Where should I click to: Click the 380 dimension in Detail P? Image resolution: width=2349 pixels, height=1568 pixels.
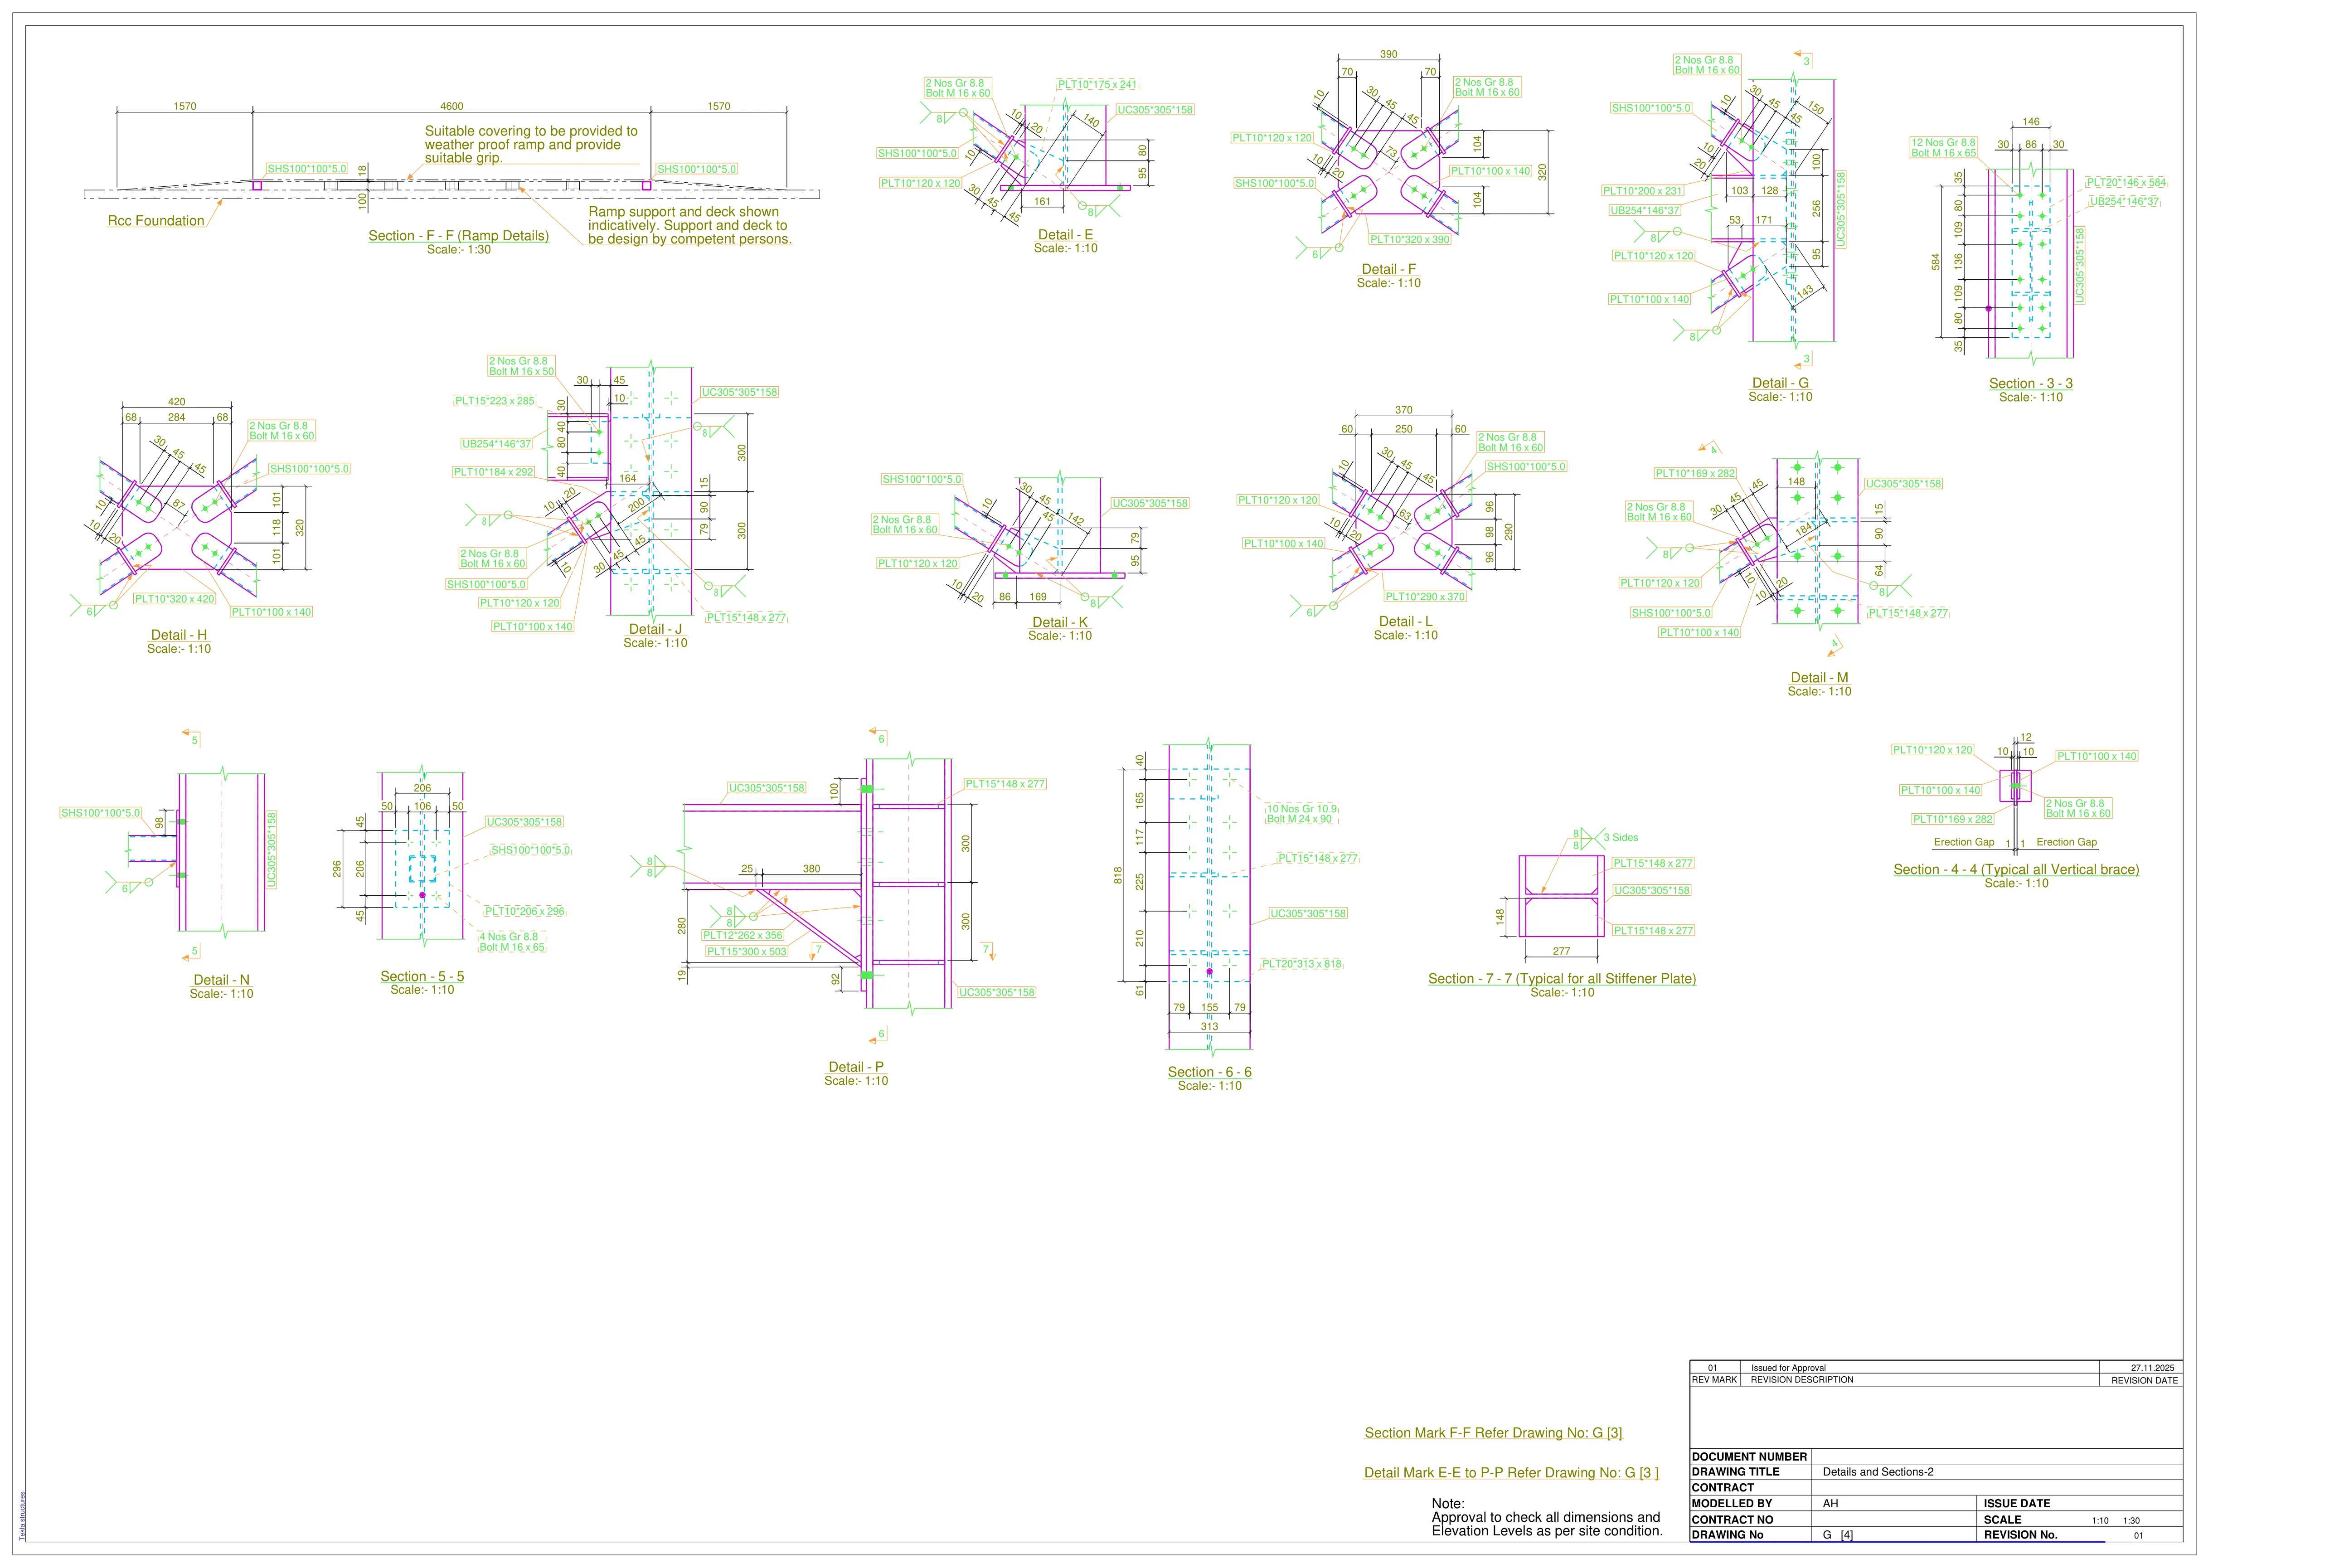tap(812, 869)
